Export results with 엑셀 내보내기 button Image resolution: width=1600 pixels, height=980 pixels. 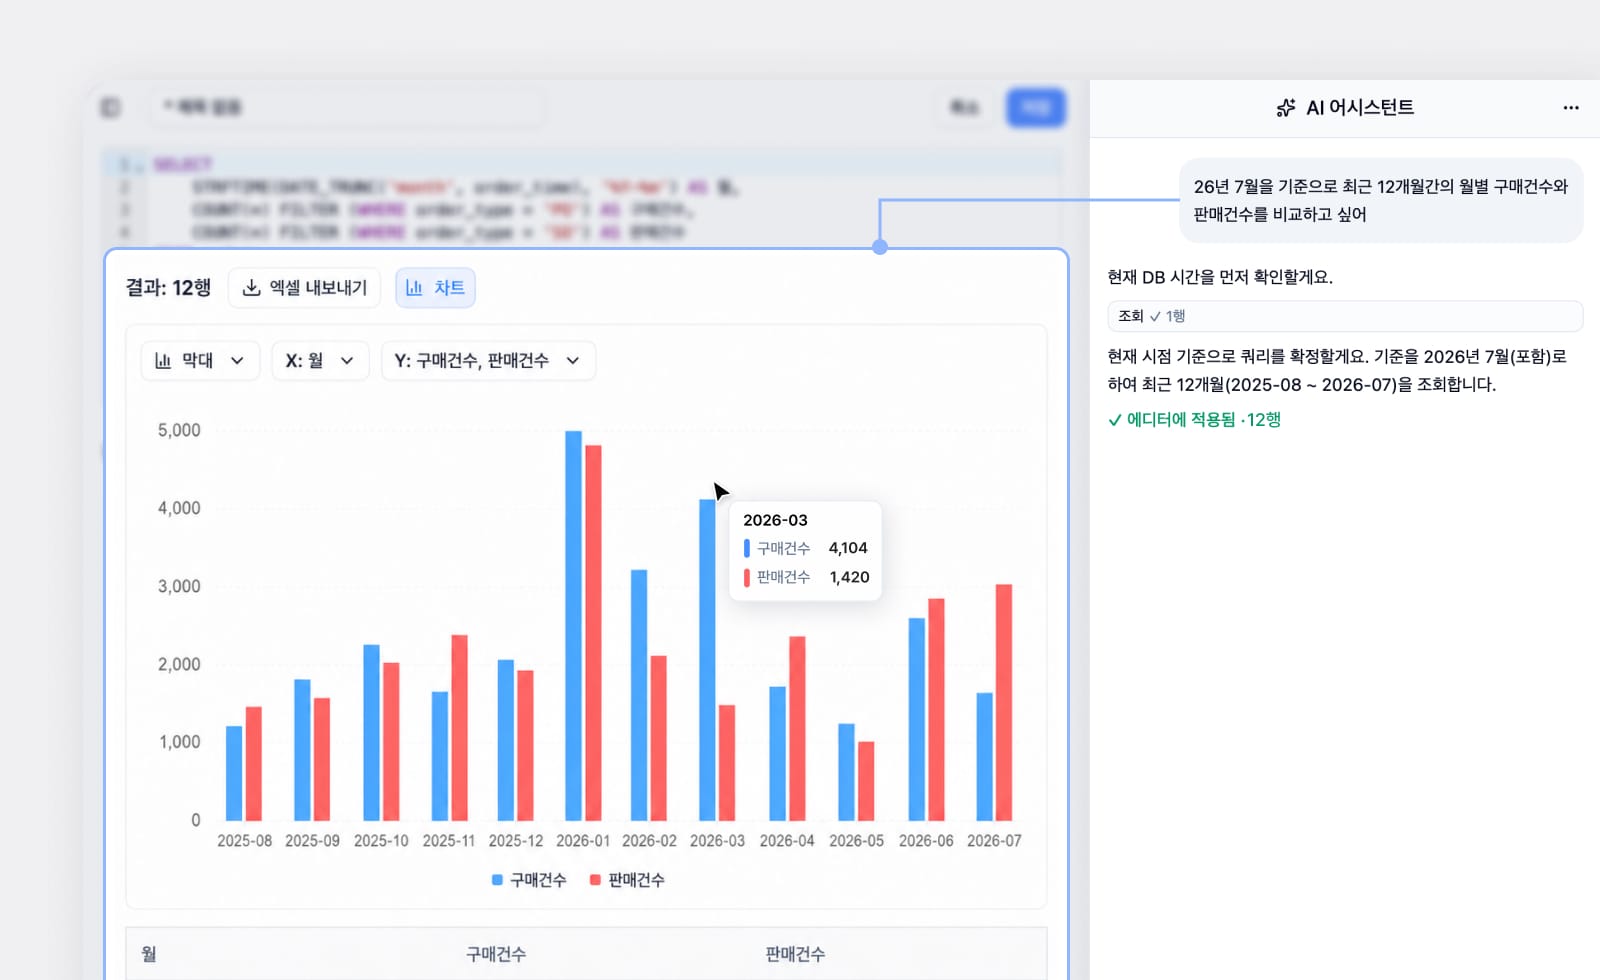304,288
